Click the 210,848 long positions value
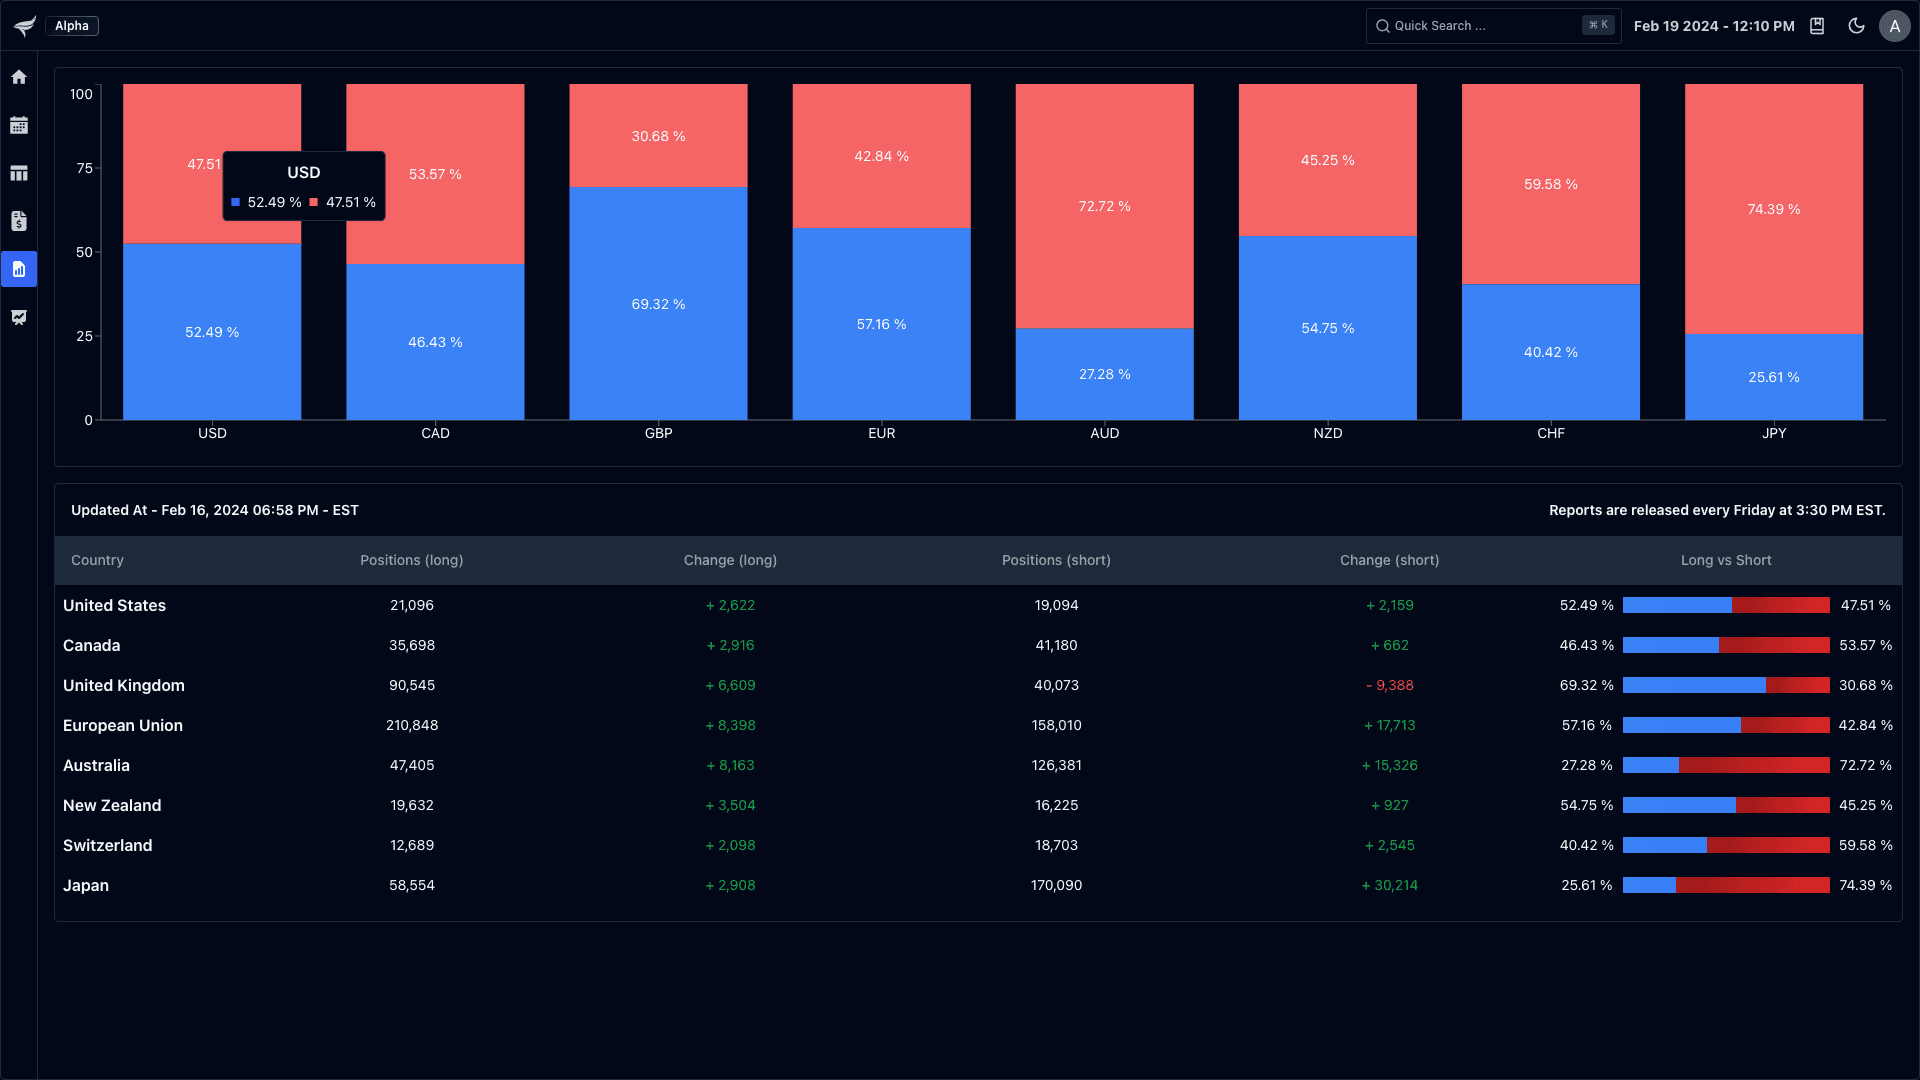Viewport: 1920px width, 1080px height. 411,725
